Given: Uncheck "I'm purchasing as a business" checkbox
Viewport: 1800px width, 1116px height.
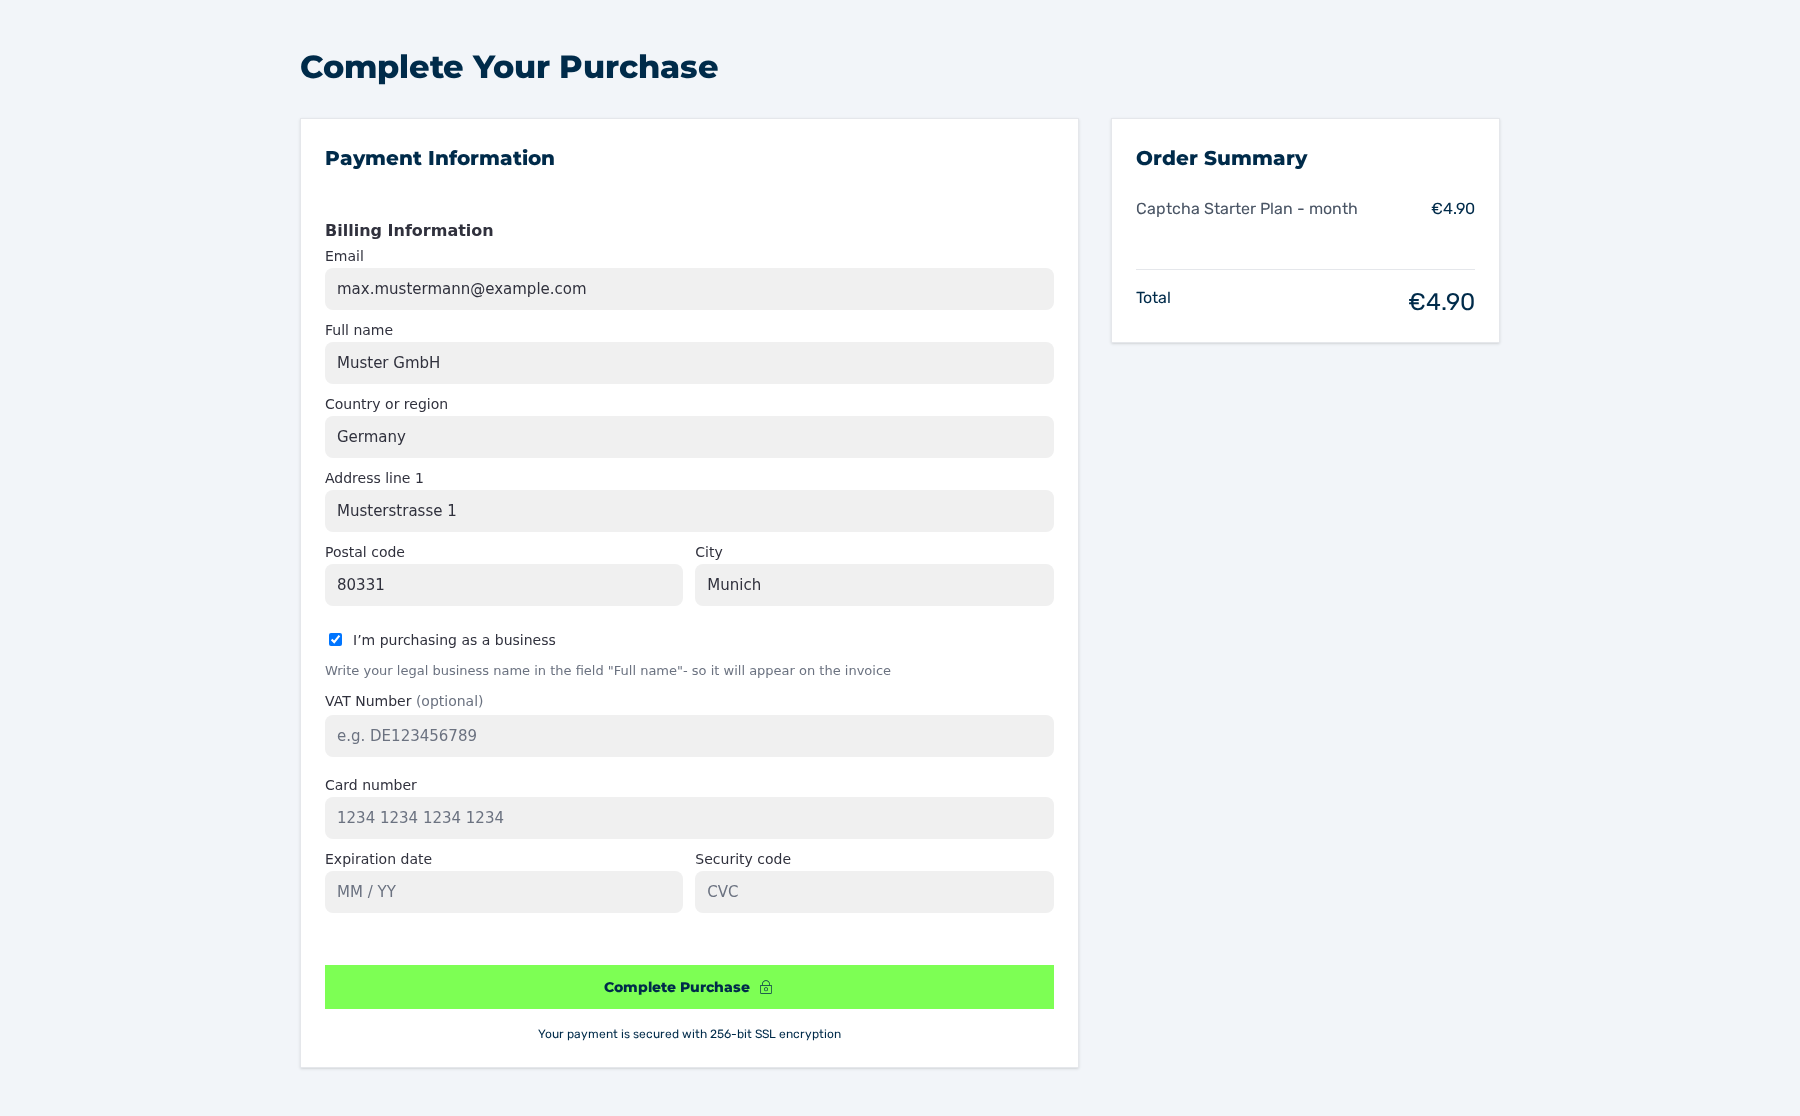Looking at the screenshot, I should pyautogui.click(x=336, y=640).
